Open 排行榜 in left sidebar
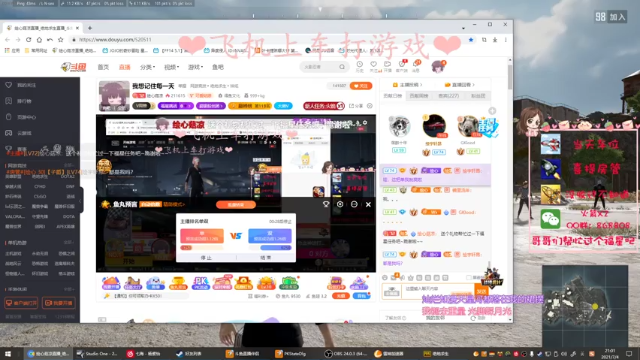Screen dimensions: 640x360 [x=24, y=101]
